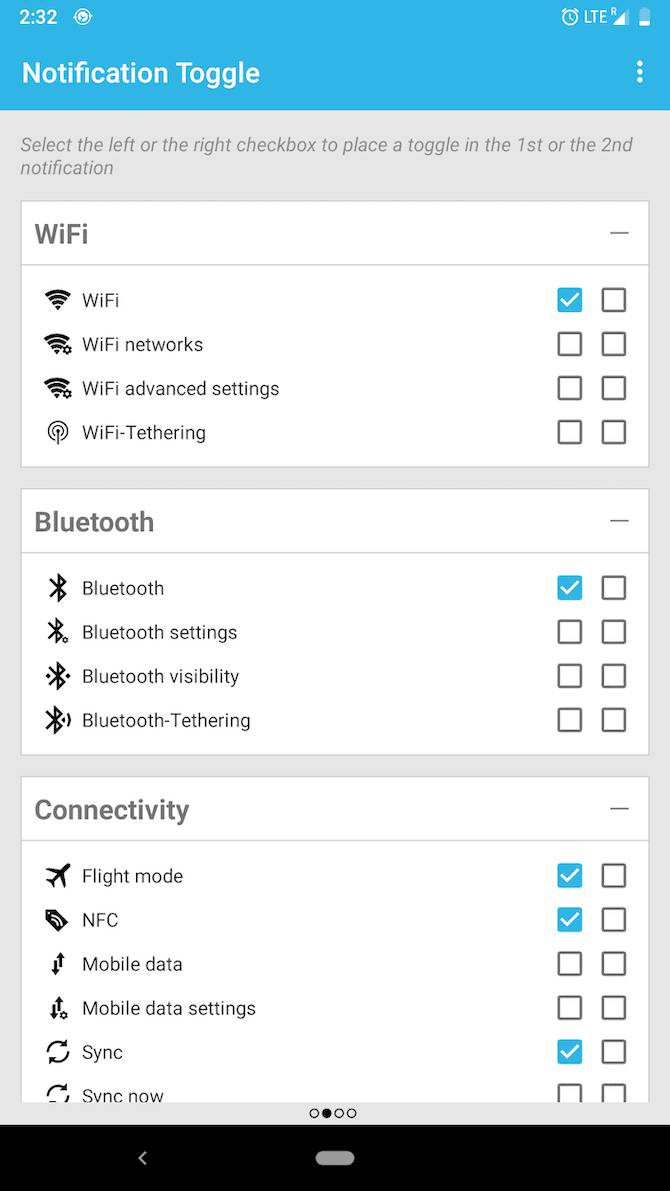The height and width of the screenshot is (1191, 670).
Task: Tap the Mobile data arrows icon
Action: coord(58,964)
